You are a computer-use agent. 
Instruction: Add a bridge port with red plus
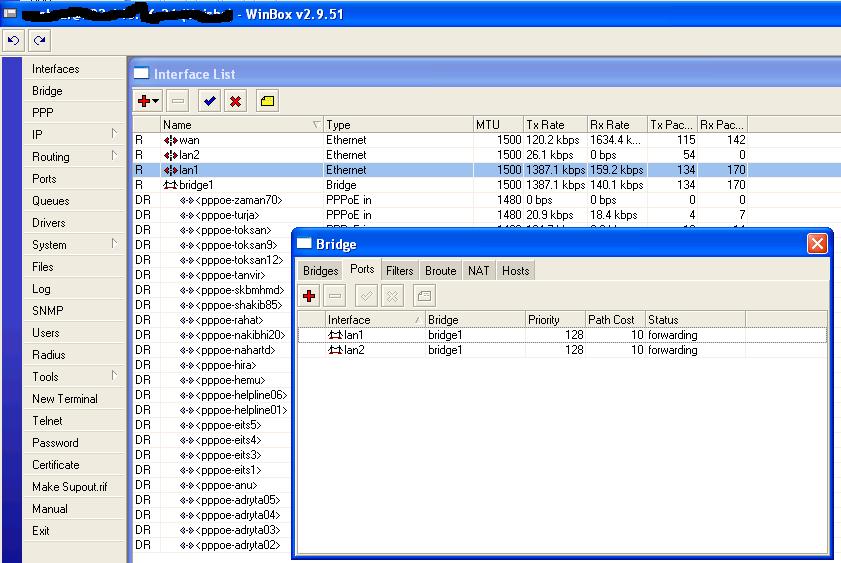coord(309,296)
